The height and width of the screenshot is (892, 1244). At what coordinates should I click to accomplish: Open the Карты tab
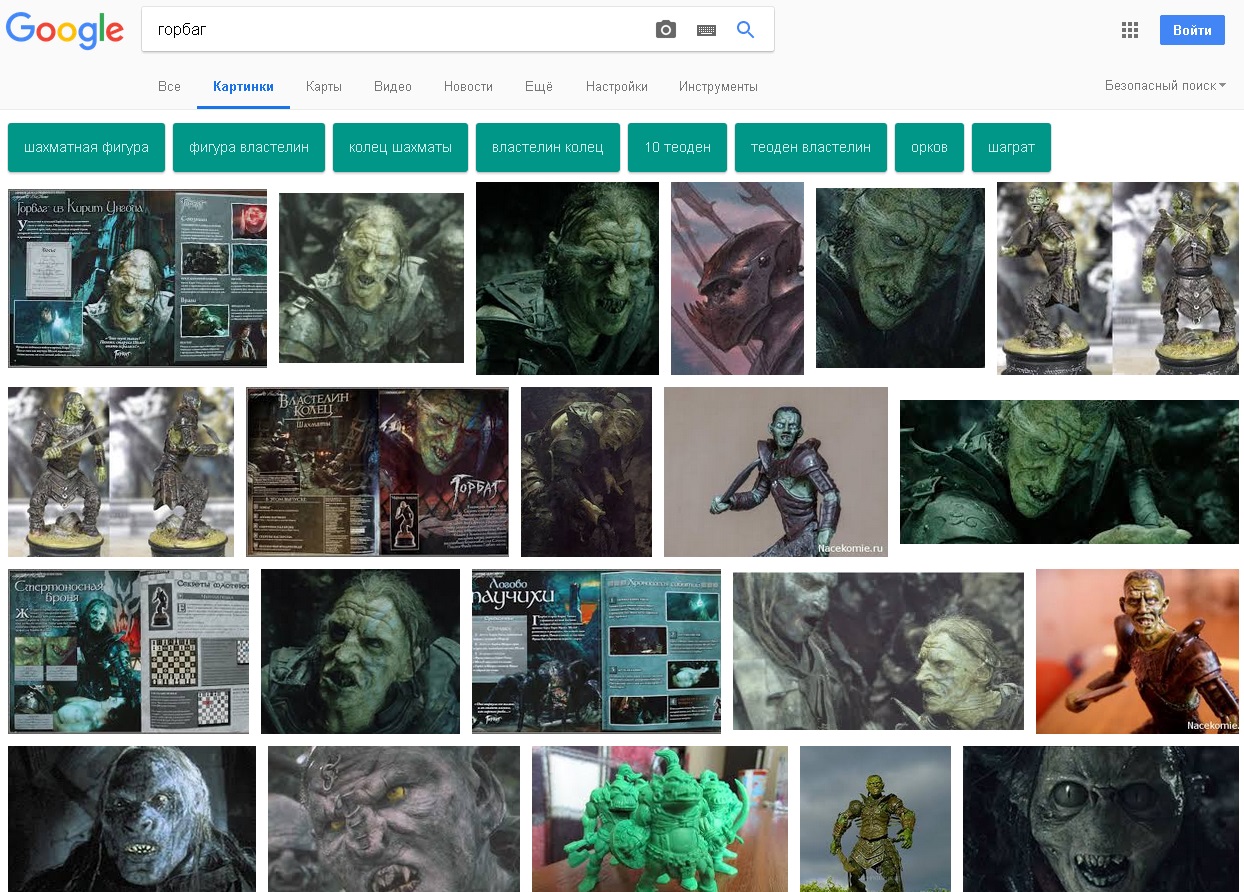point(324,87)
